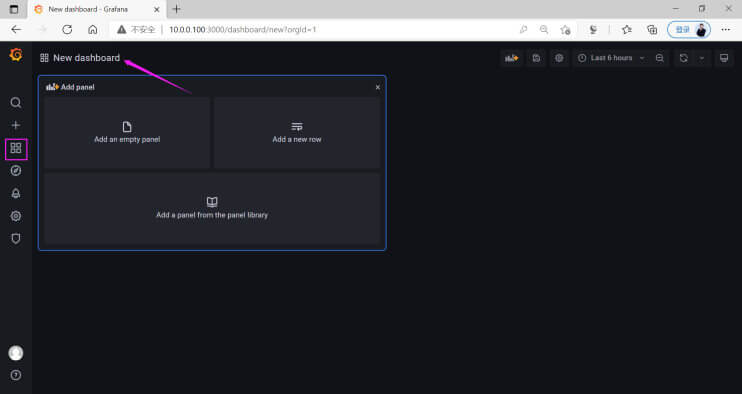Close the New dashboard - Grafana tab

157,9
